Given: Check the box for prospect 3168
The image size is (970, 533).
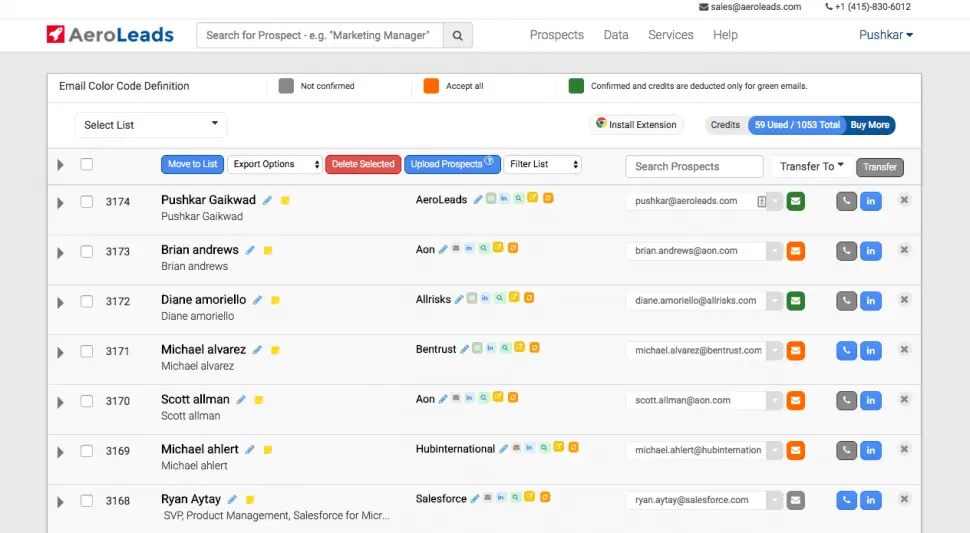Looking at the screenshot, I should 87,501.
